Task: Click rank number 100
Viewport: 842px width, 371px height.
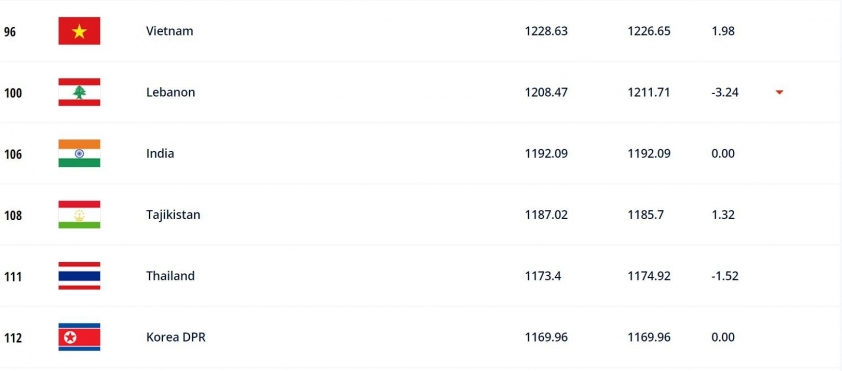Action: (13, 93)
